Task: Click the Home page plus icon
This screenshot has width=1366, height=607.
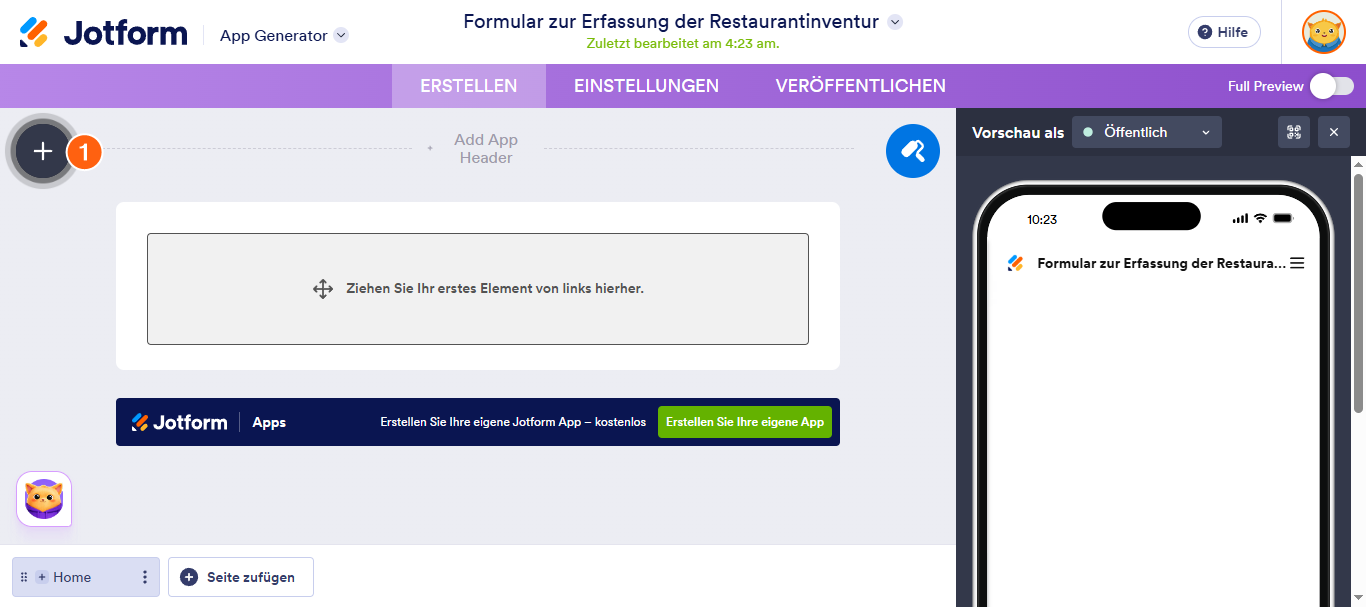Action: coord(42,577)
